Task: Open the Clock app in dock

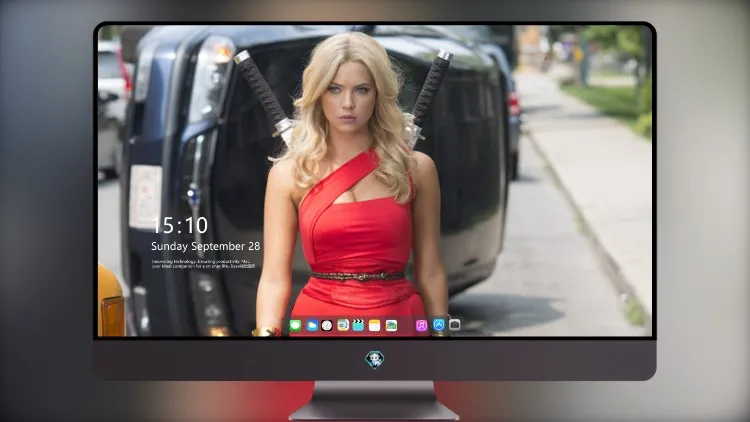Action: coord(327,326)
